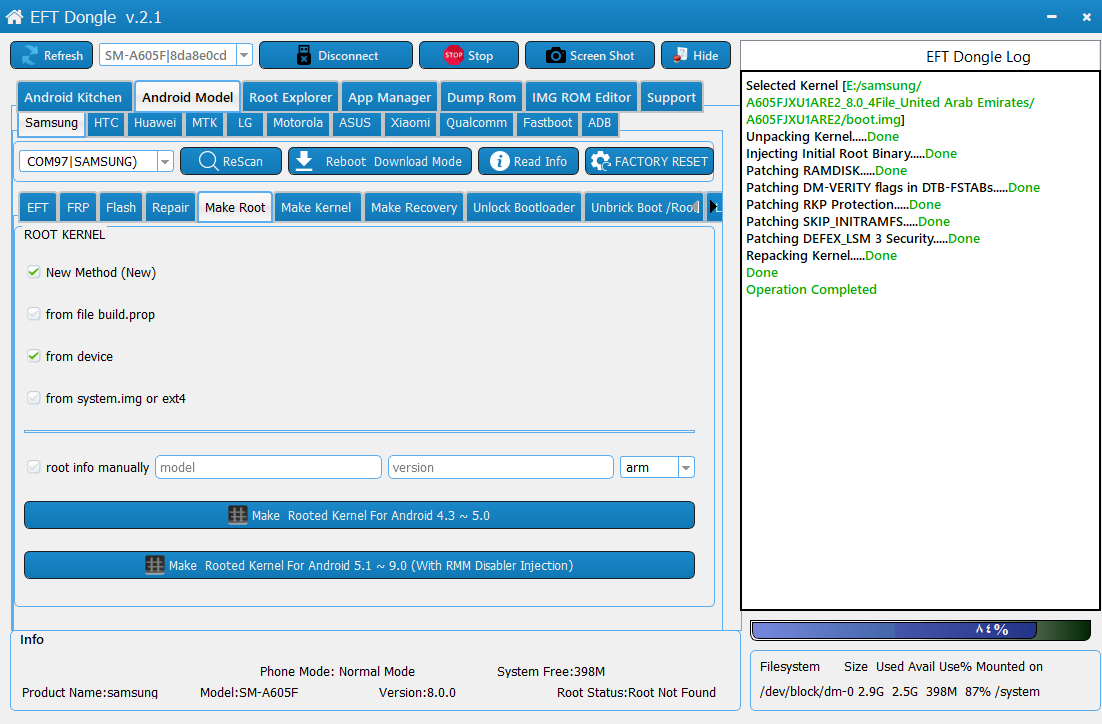Open the Repair function tab
1102x724 pixels.
tap(170, 207)
